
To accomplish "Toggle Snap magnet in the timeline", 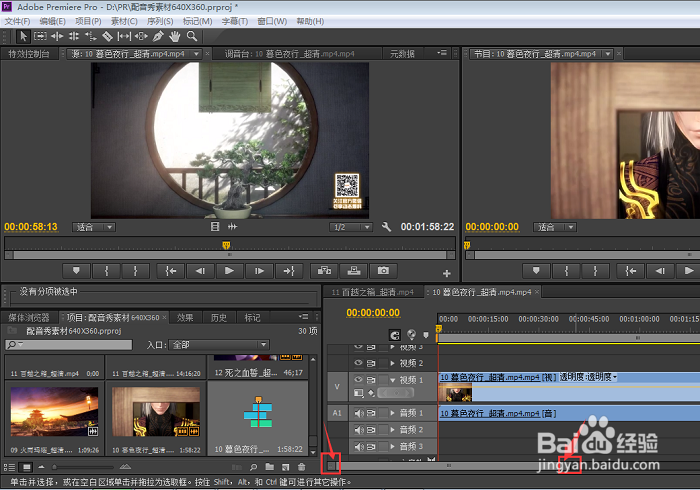I will [x=395, y=335].
